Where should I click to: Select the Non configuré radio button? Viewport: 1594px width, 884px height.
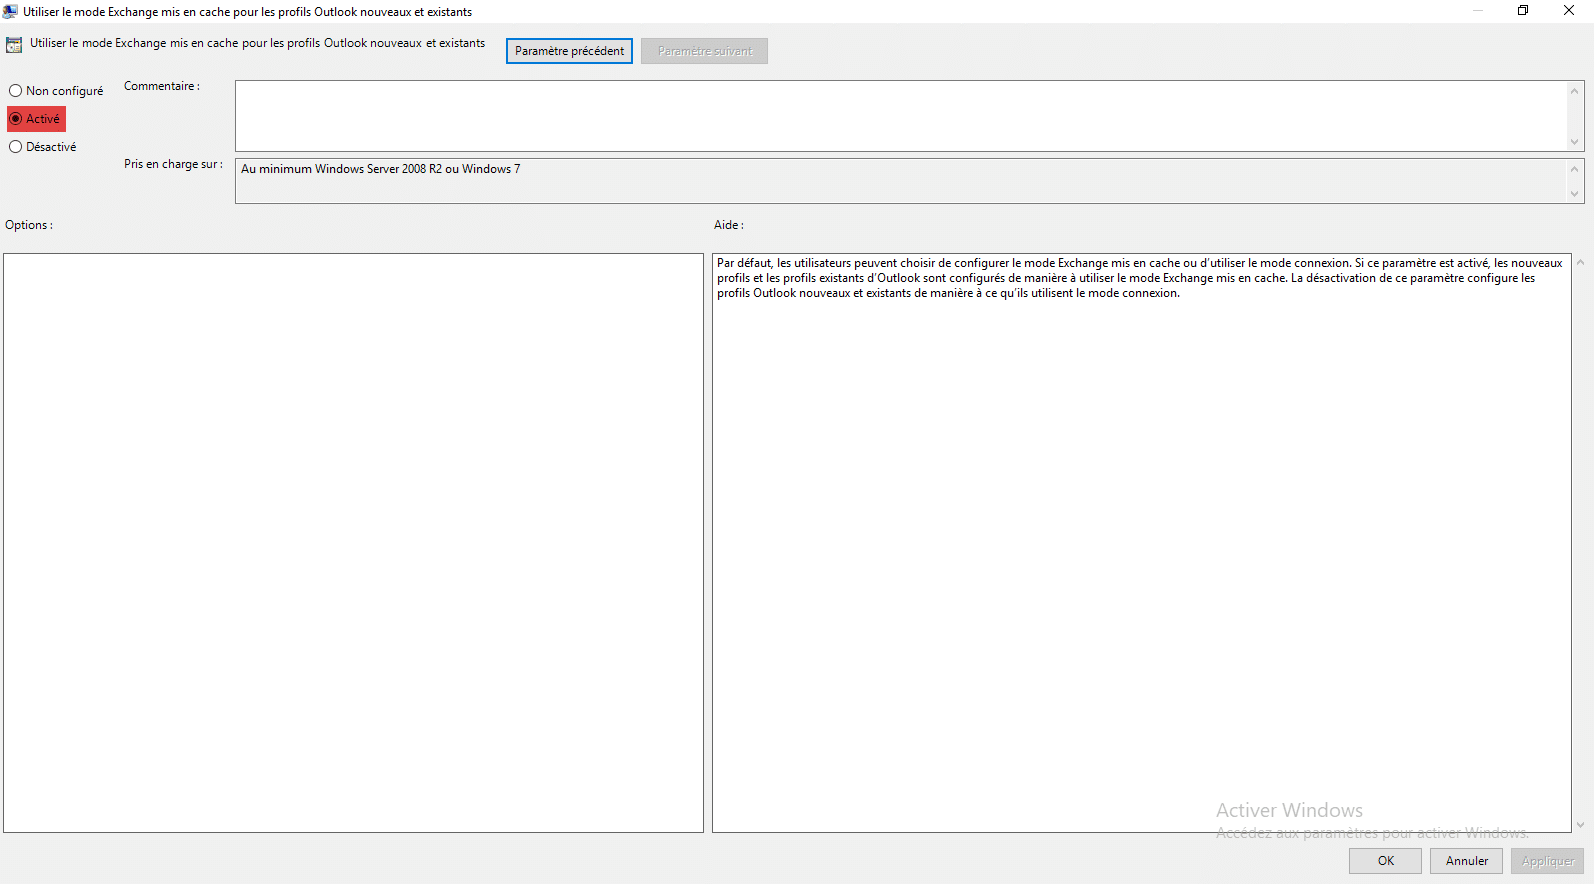point(16,91)
